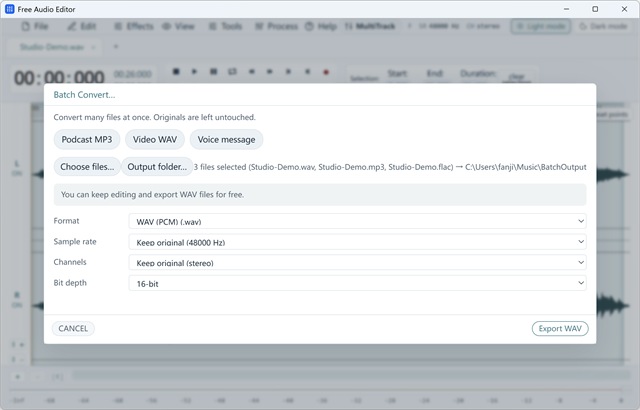Expand the Channels dropdown
This screenshot has height=410, width=640.
(x=358, y=262)
